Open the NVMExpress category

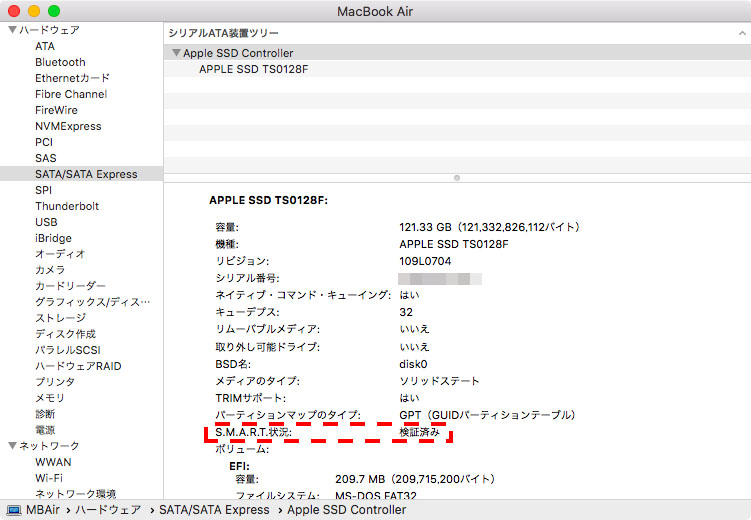[x=68, y=126]
